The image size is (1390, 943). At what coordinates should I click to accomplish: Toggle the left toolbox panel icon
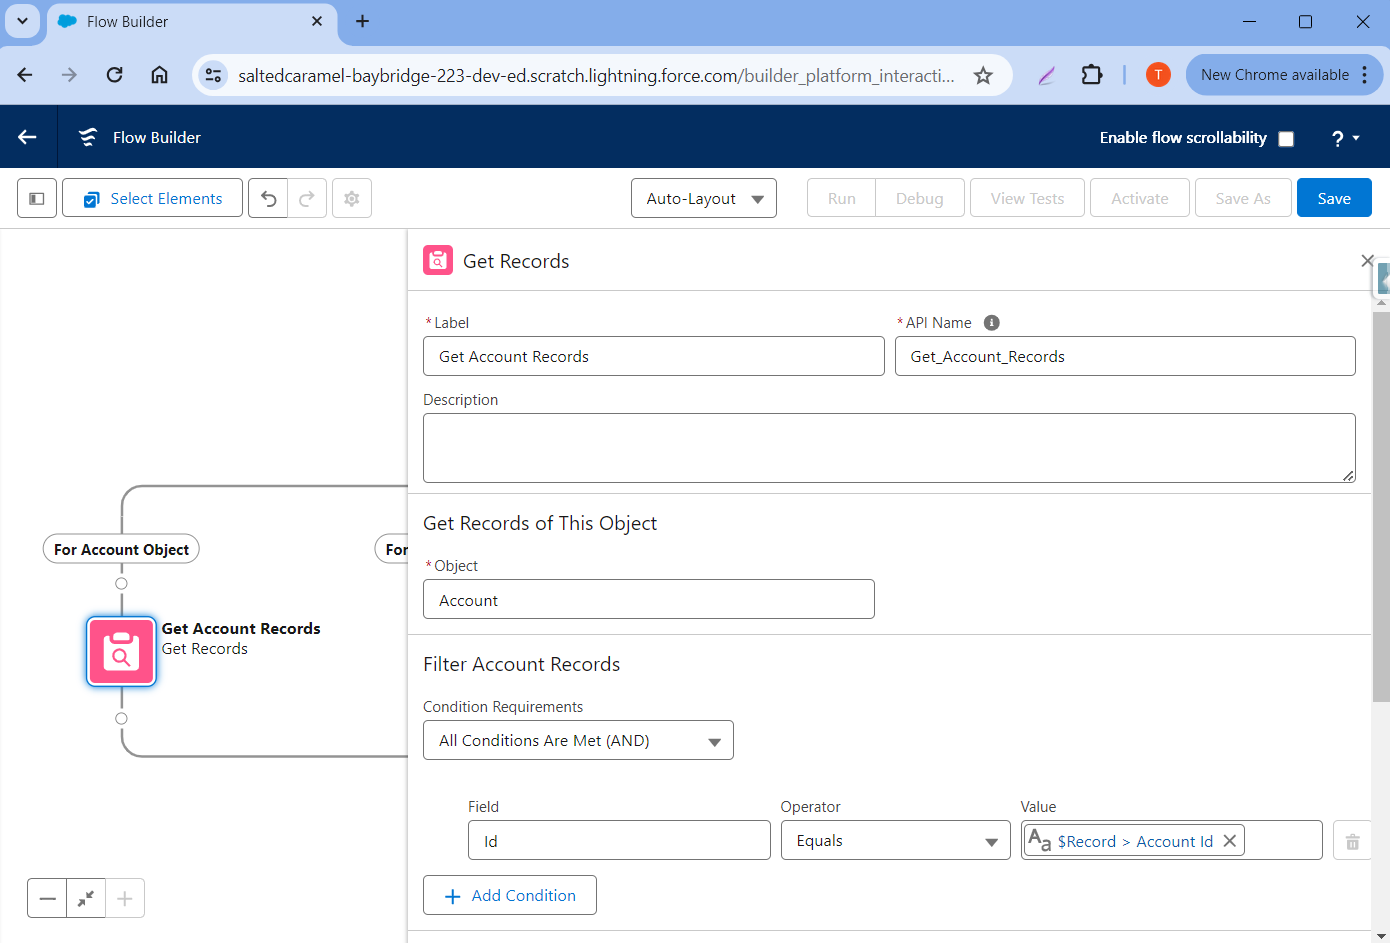(x=37, y=198)
